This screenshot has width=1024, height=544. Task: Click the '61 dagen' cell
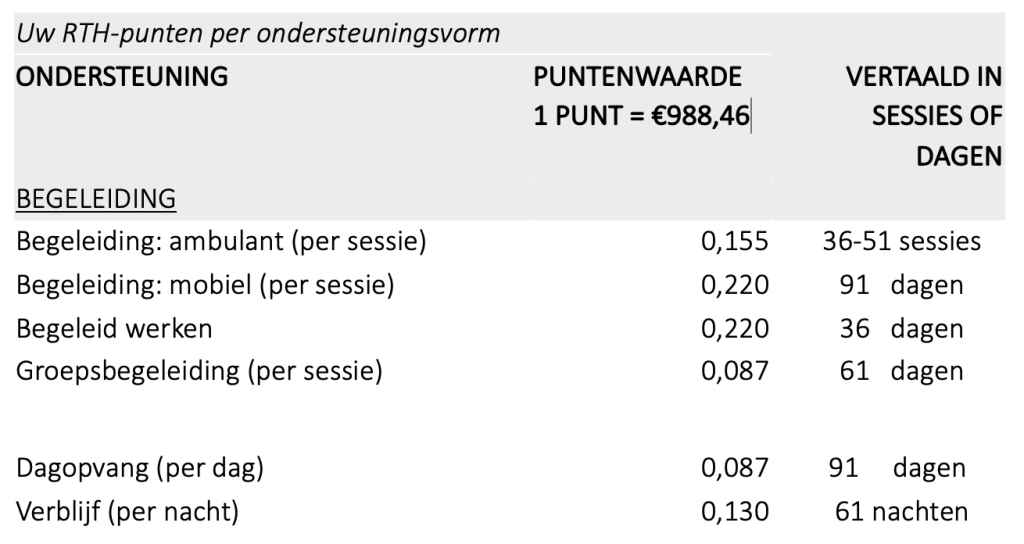[901, 371]
